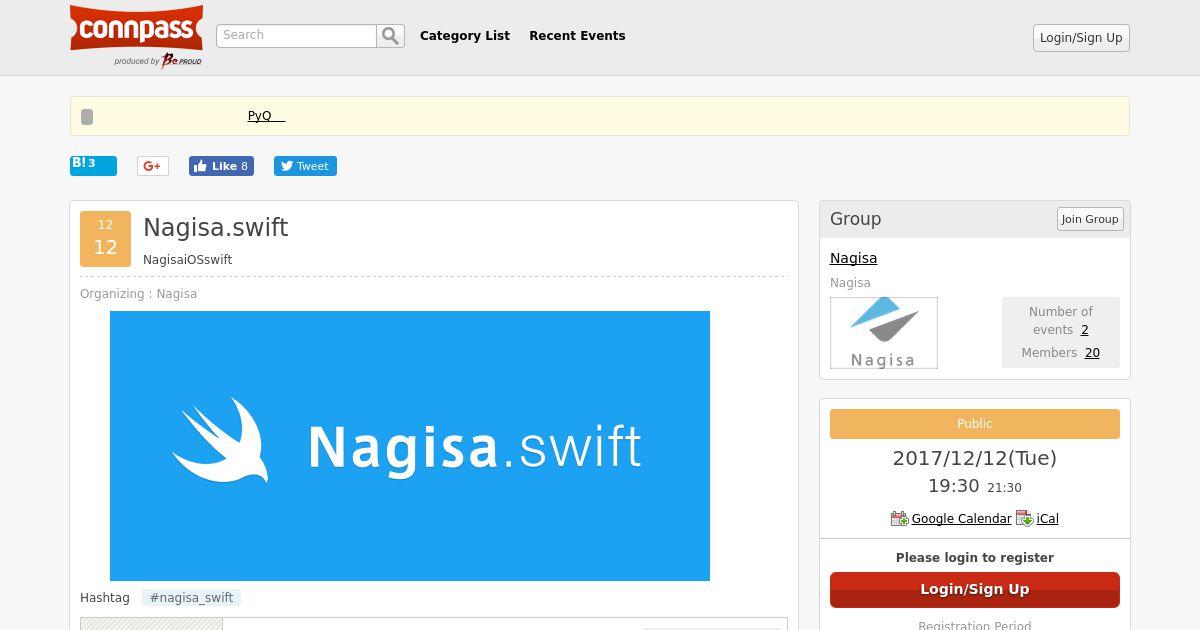Click the gray icon in notice banner
This screenshot has width=1200, height=630.
pyautogui.click(x=87, y=117)
